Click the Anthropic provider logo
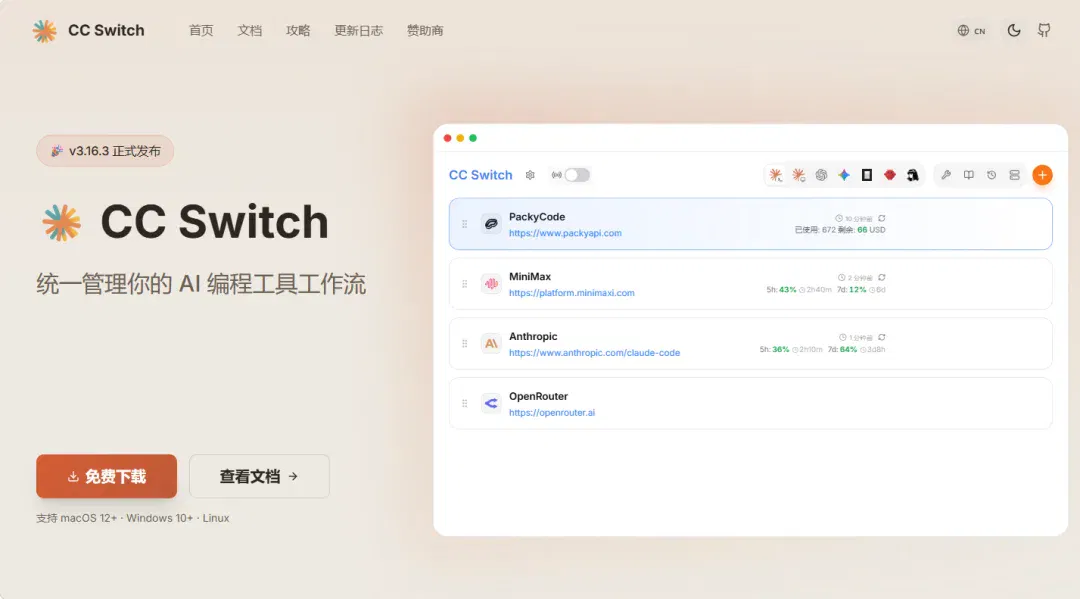 click(491, 344)
